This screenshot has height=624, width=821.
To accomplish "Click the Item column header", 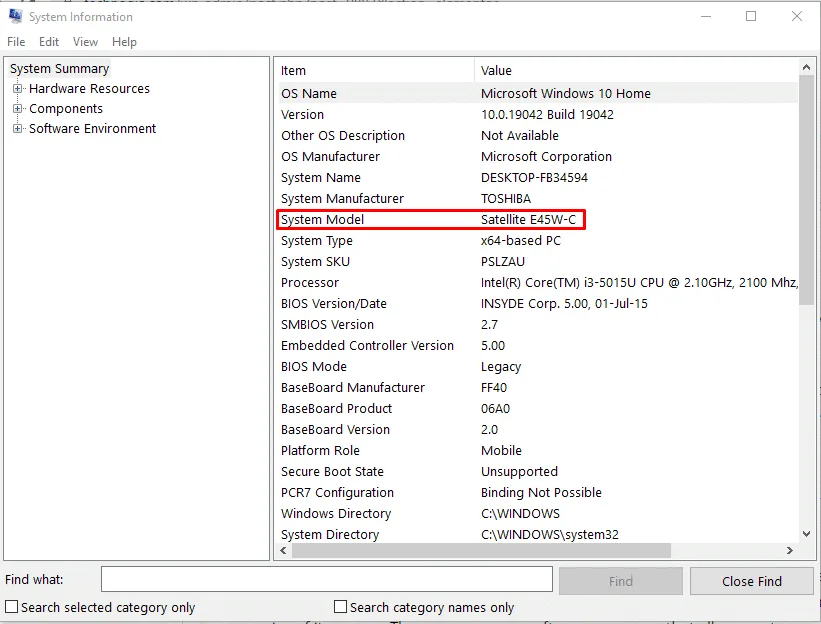I will point(375,71).
